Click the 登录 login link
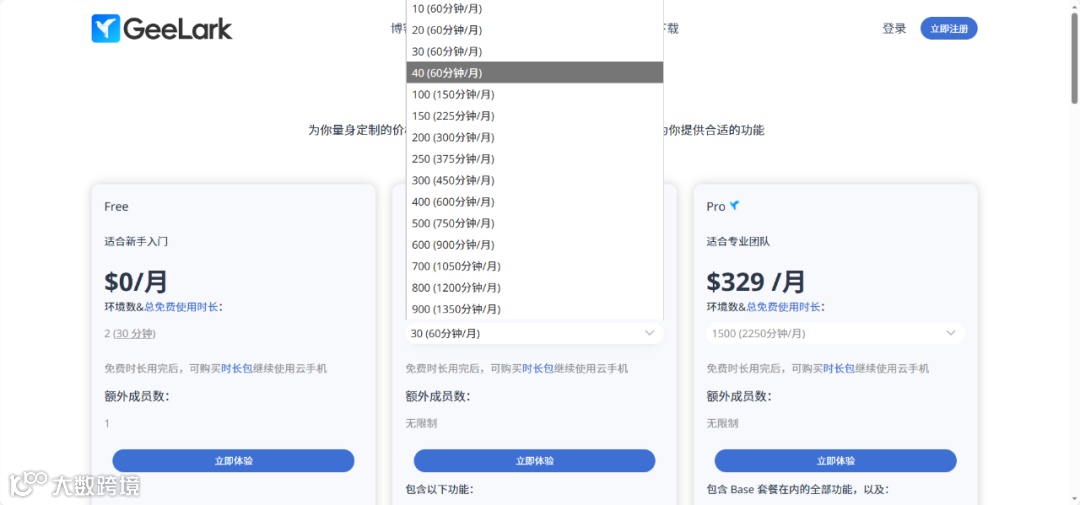This screenshot has height=505, width=1080. click(894, 29)
